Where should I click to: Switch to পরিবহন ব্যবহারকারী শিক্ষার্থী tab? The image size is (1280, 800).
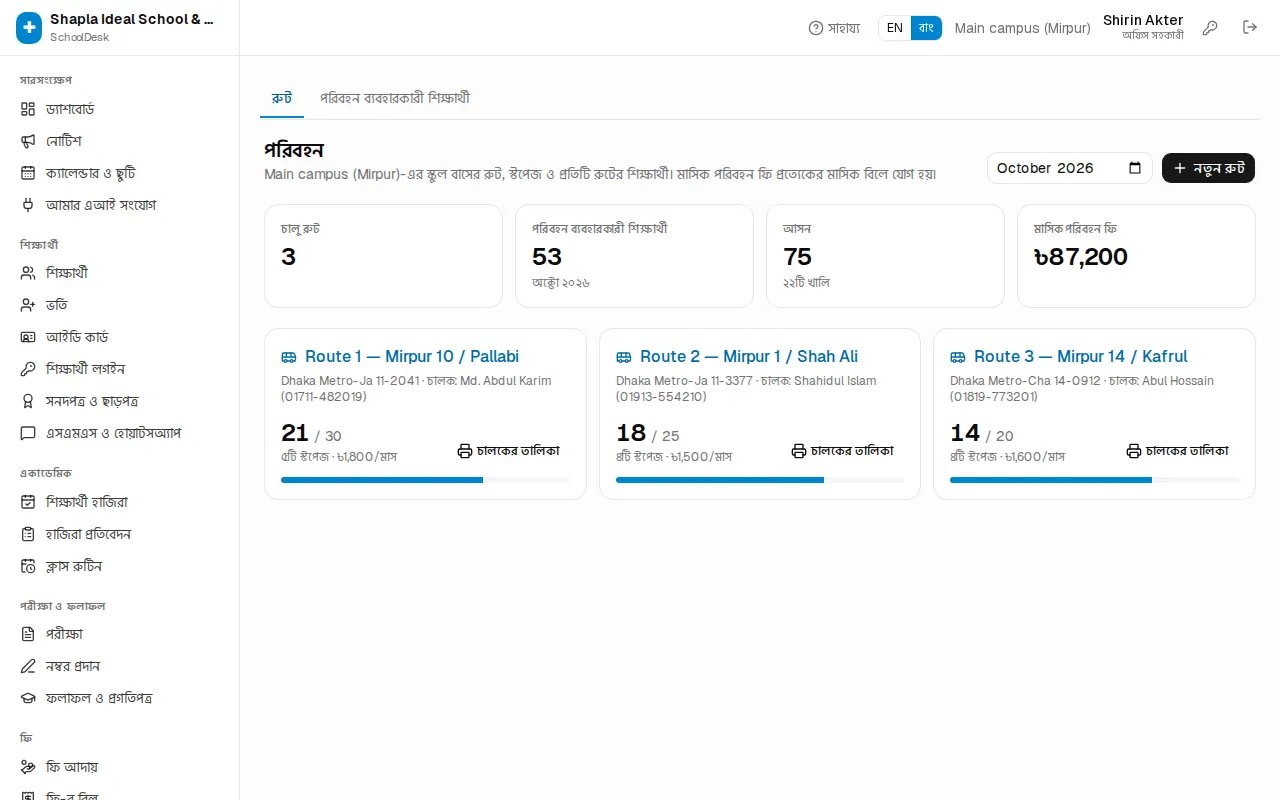pos(395,98)
